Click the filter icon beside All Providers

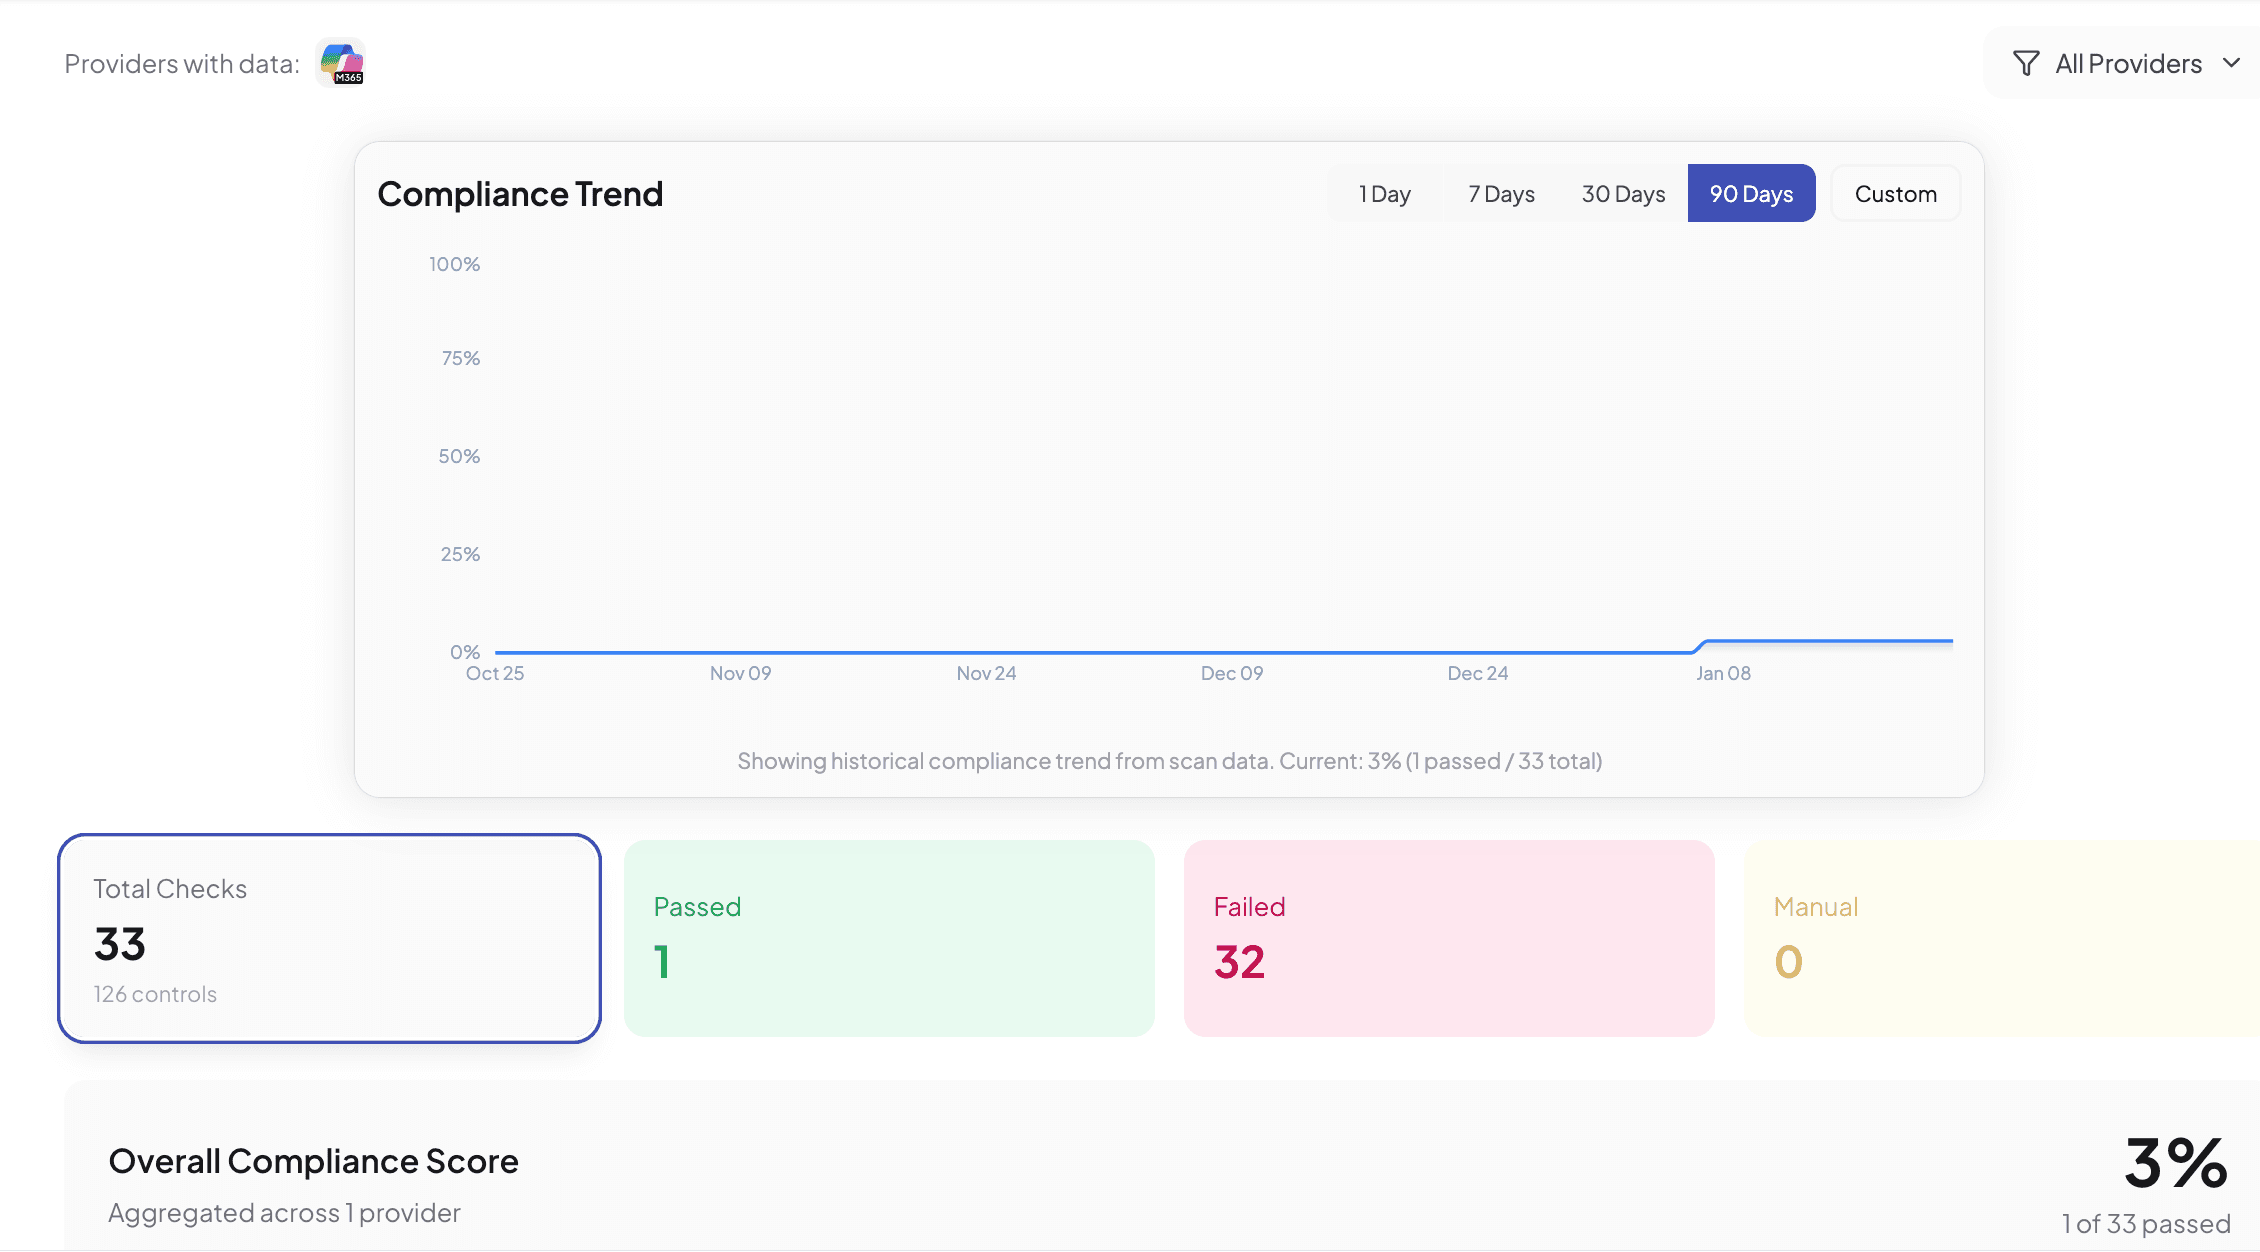coord(2026,62)
